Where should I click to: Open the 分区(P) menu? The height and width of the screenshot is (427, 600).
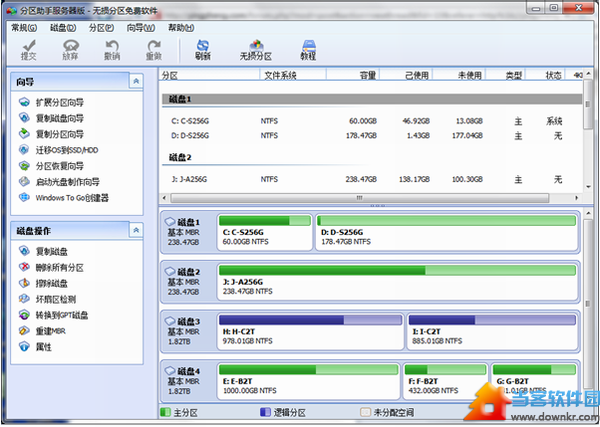tap(101, 28)
